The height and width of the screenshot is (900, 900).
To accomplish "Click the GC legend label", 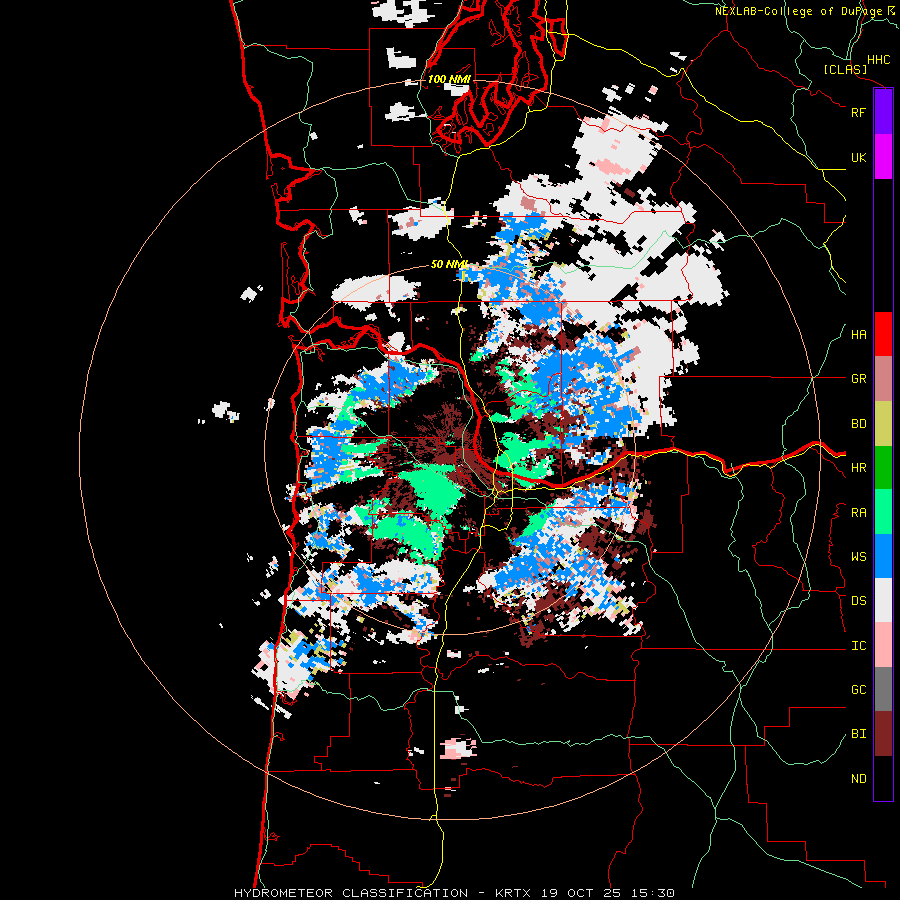I will point(858,690).
